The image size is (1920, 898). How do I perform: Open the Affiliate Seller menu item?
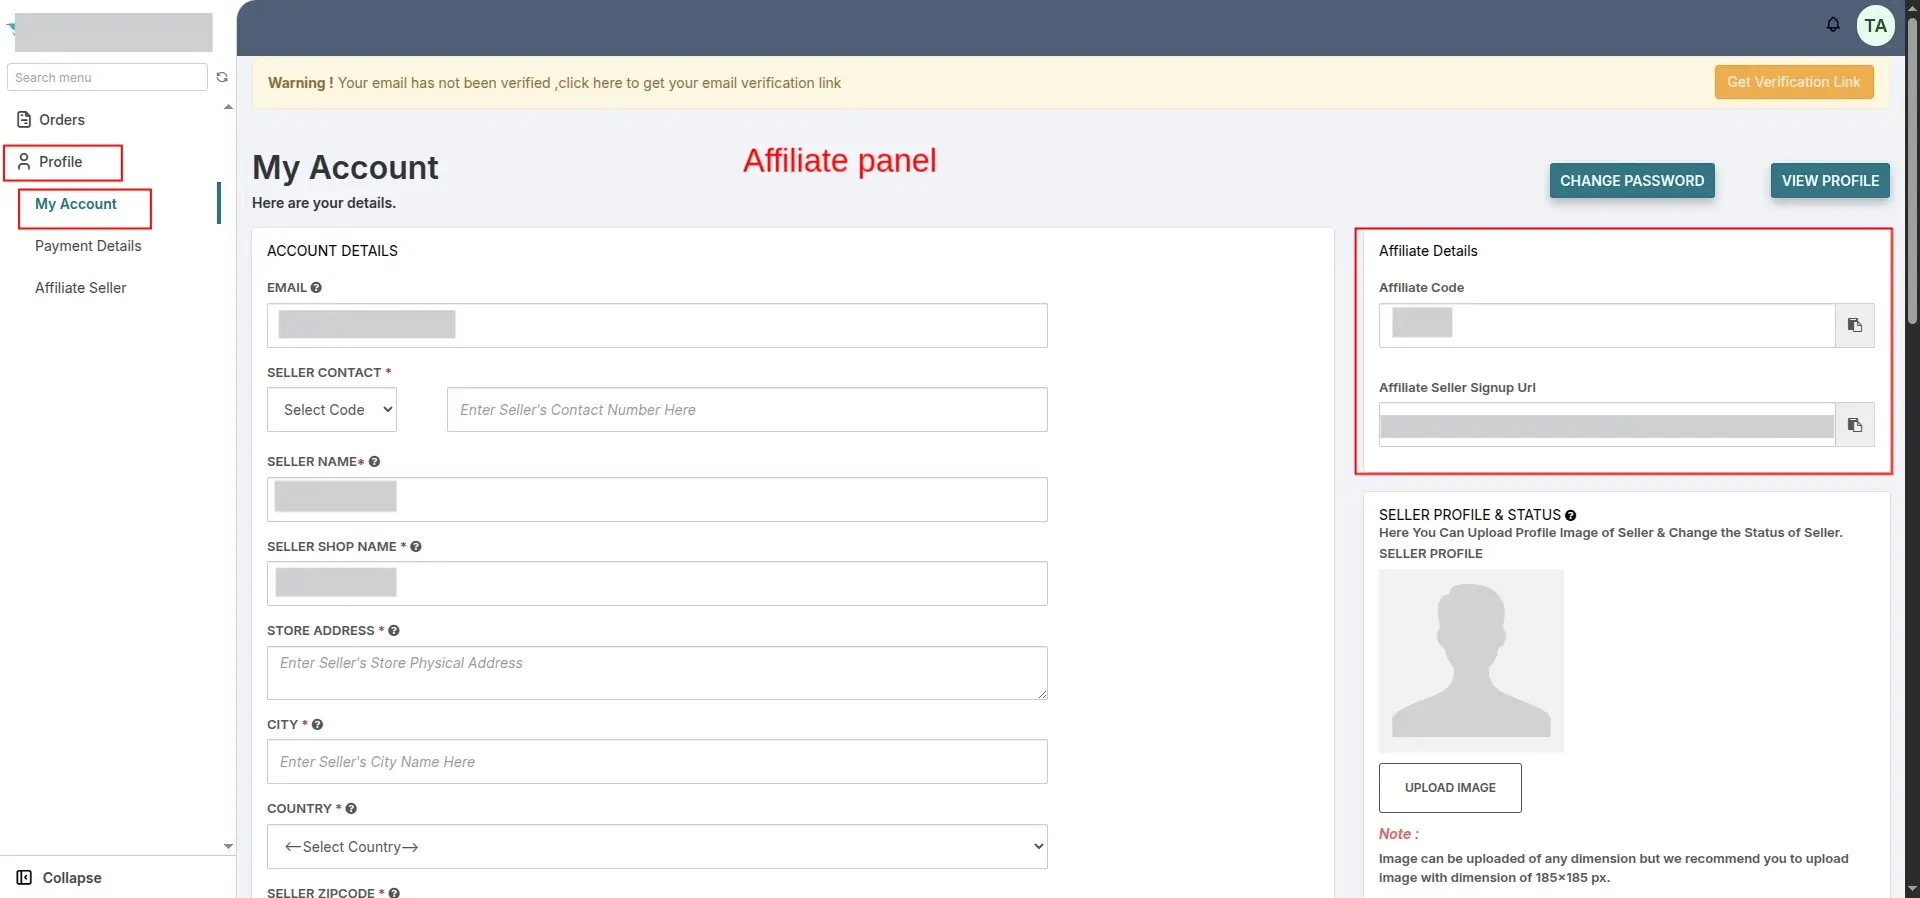[x=81, y=288]
